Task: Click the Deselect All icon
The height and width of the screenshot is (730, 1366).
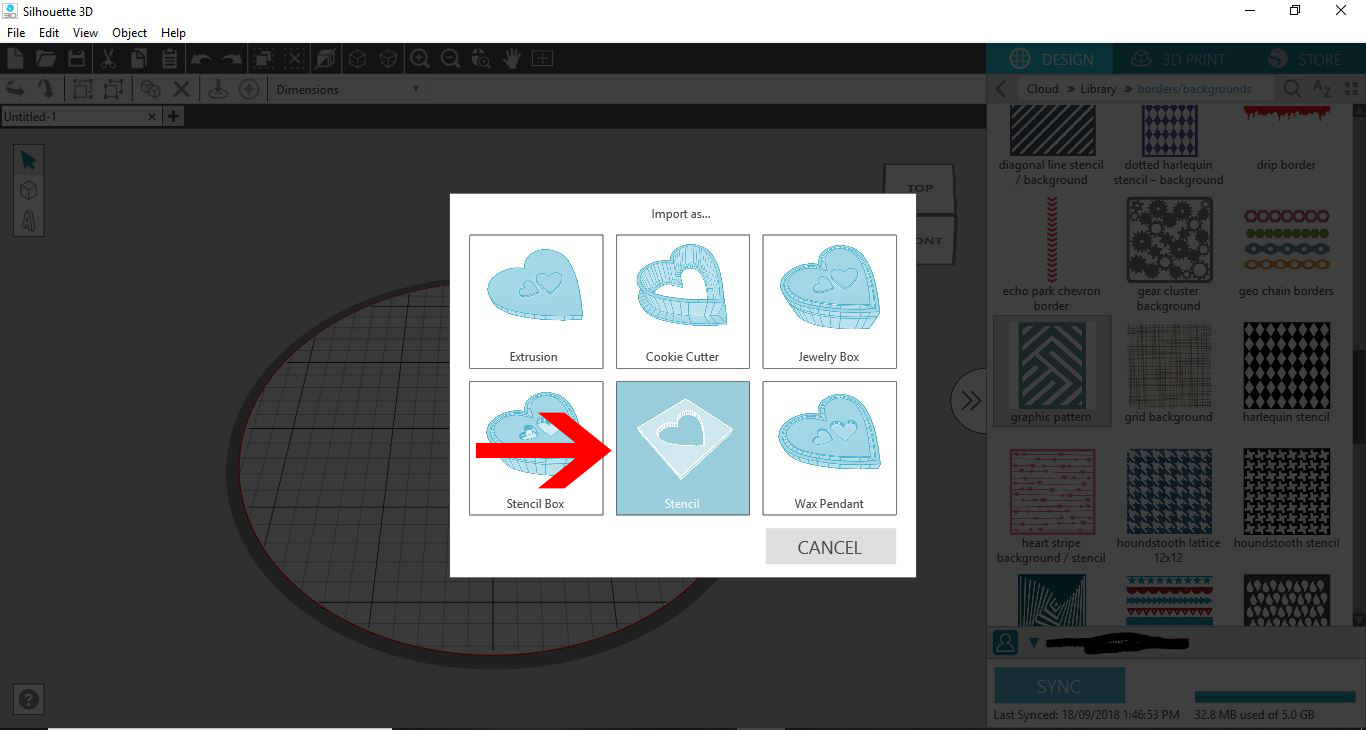Action: (294, 59)
